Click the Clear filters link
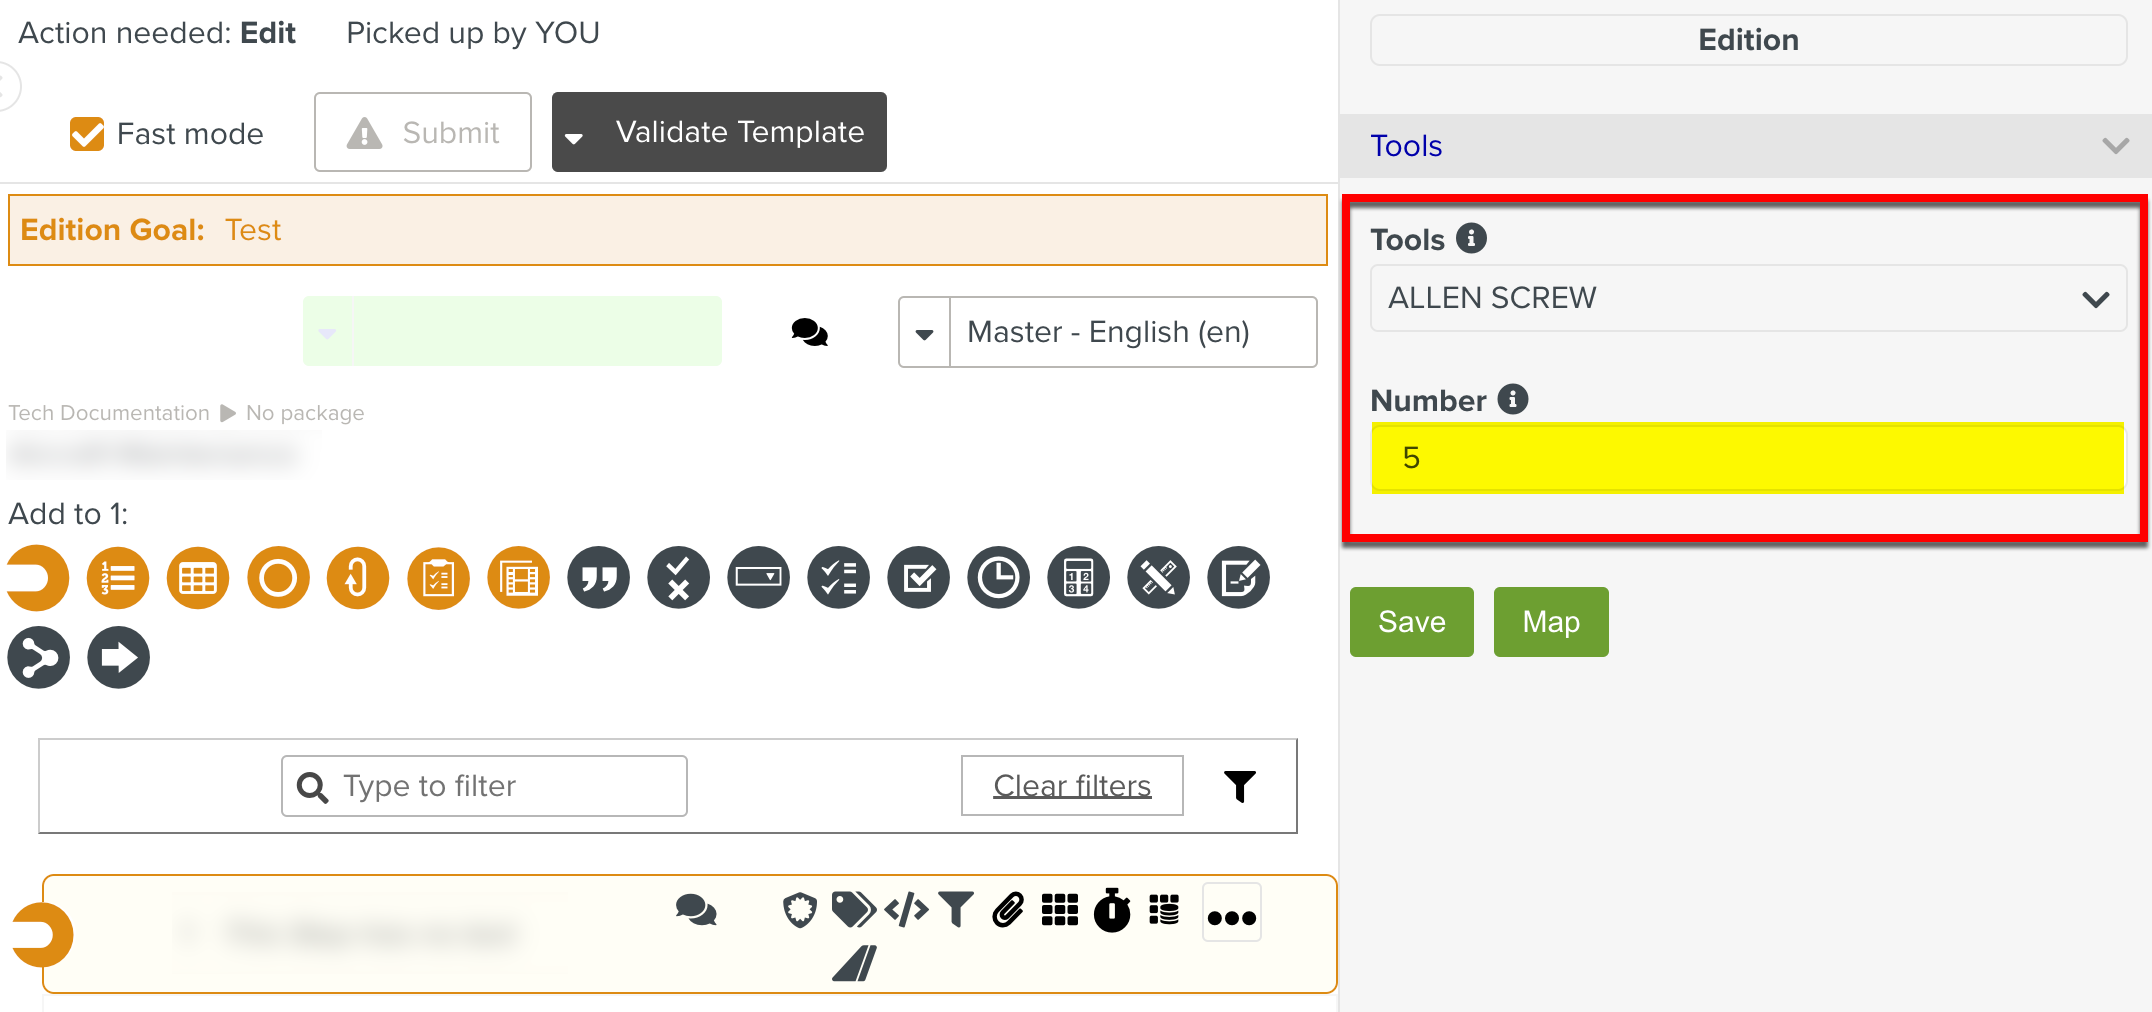 1072,786
